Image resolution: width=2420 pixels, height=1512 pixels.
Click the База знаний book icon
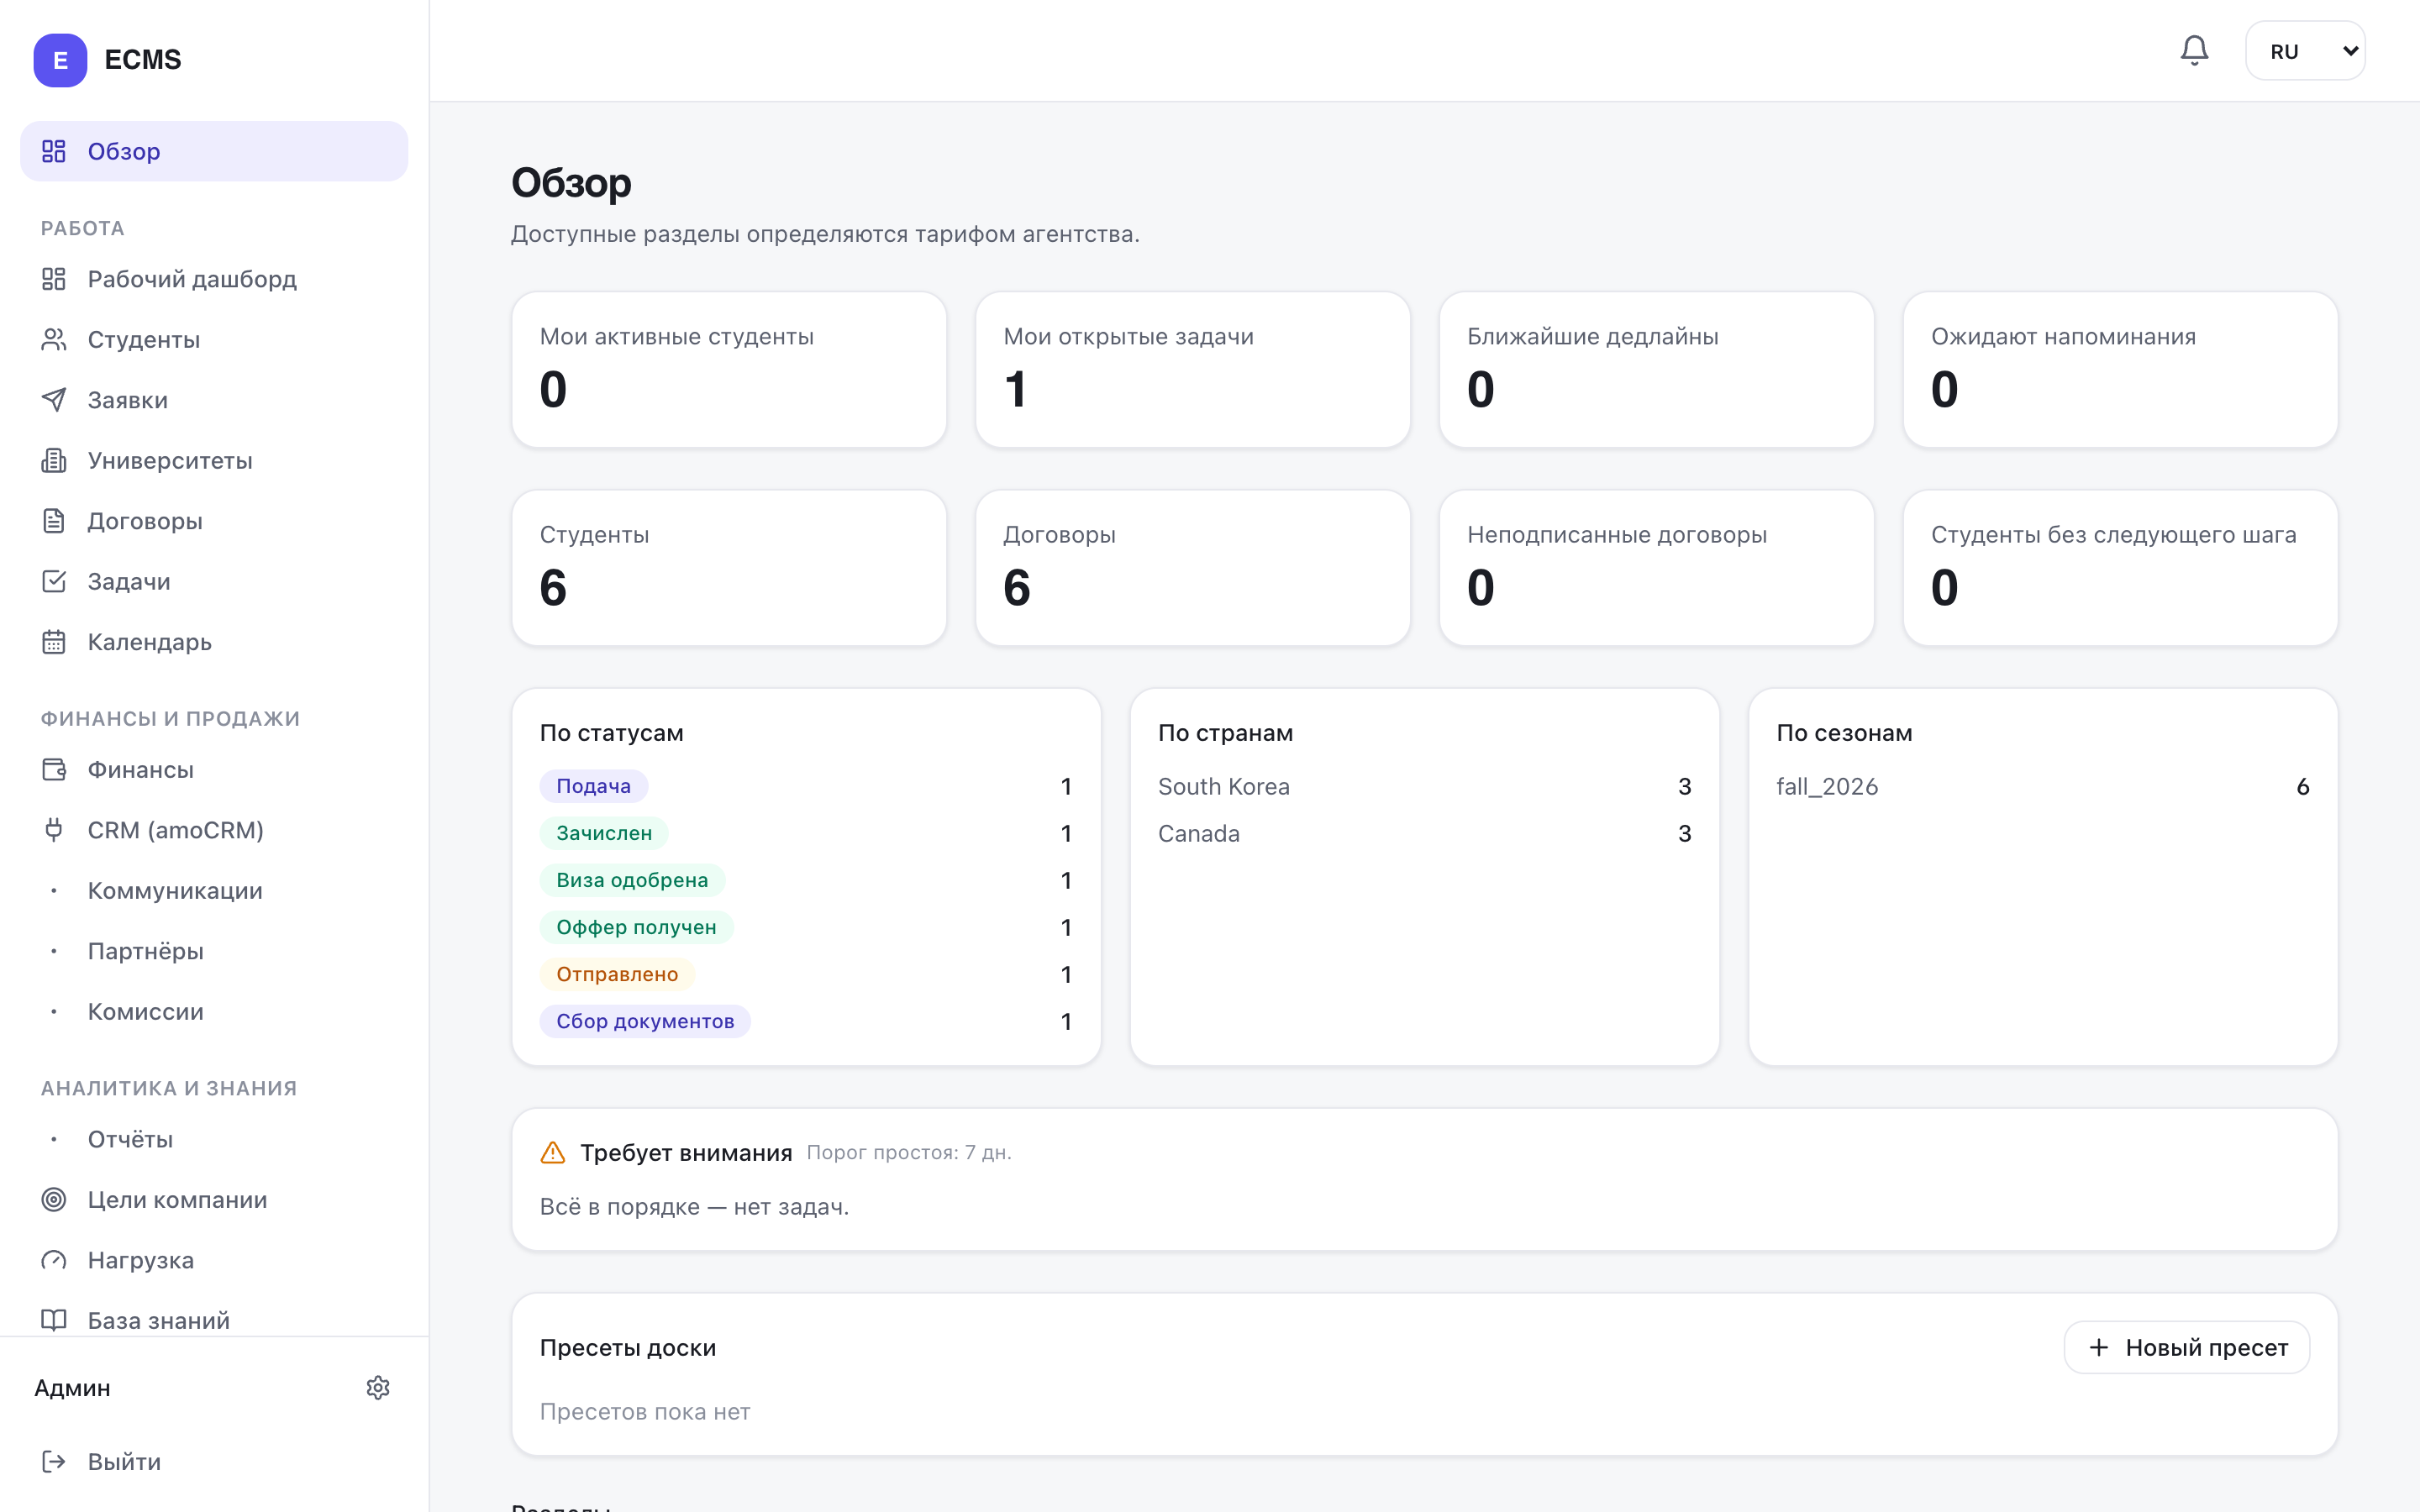[x=54, y=1321]
